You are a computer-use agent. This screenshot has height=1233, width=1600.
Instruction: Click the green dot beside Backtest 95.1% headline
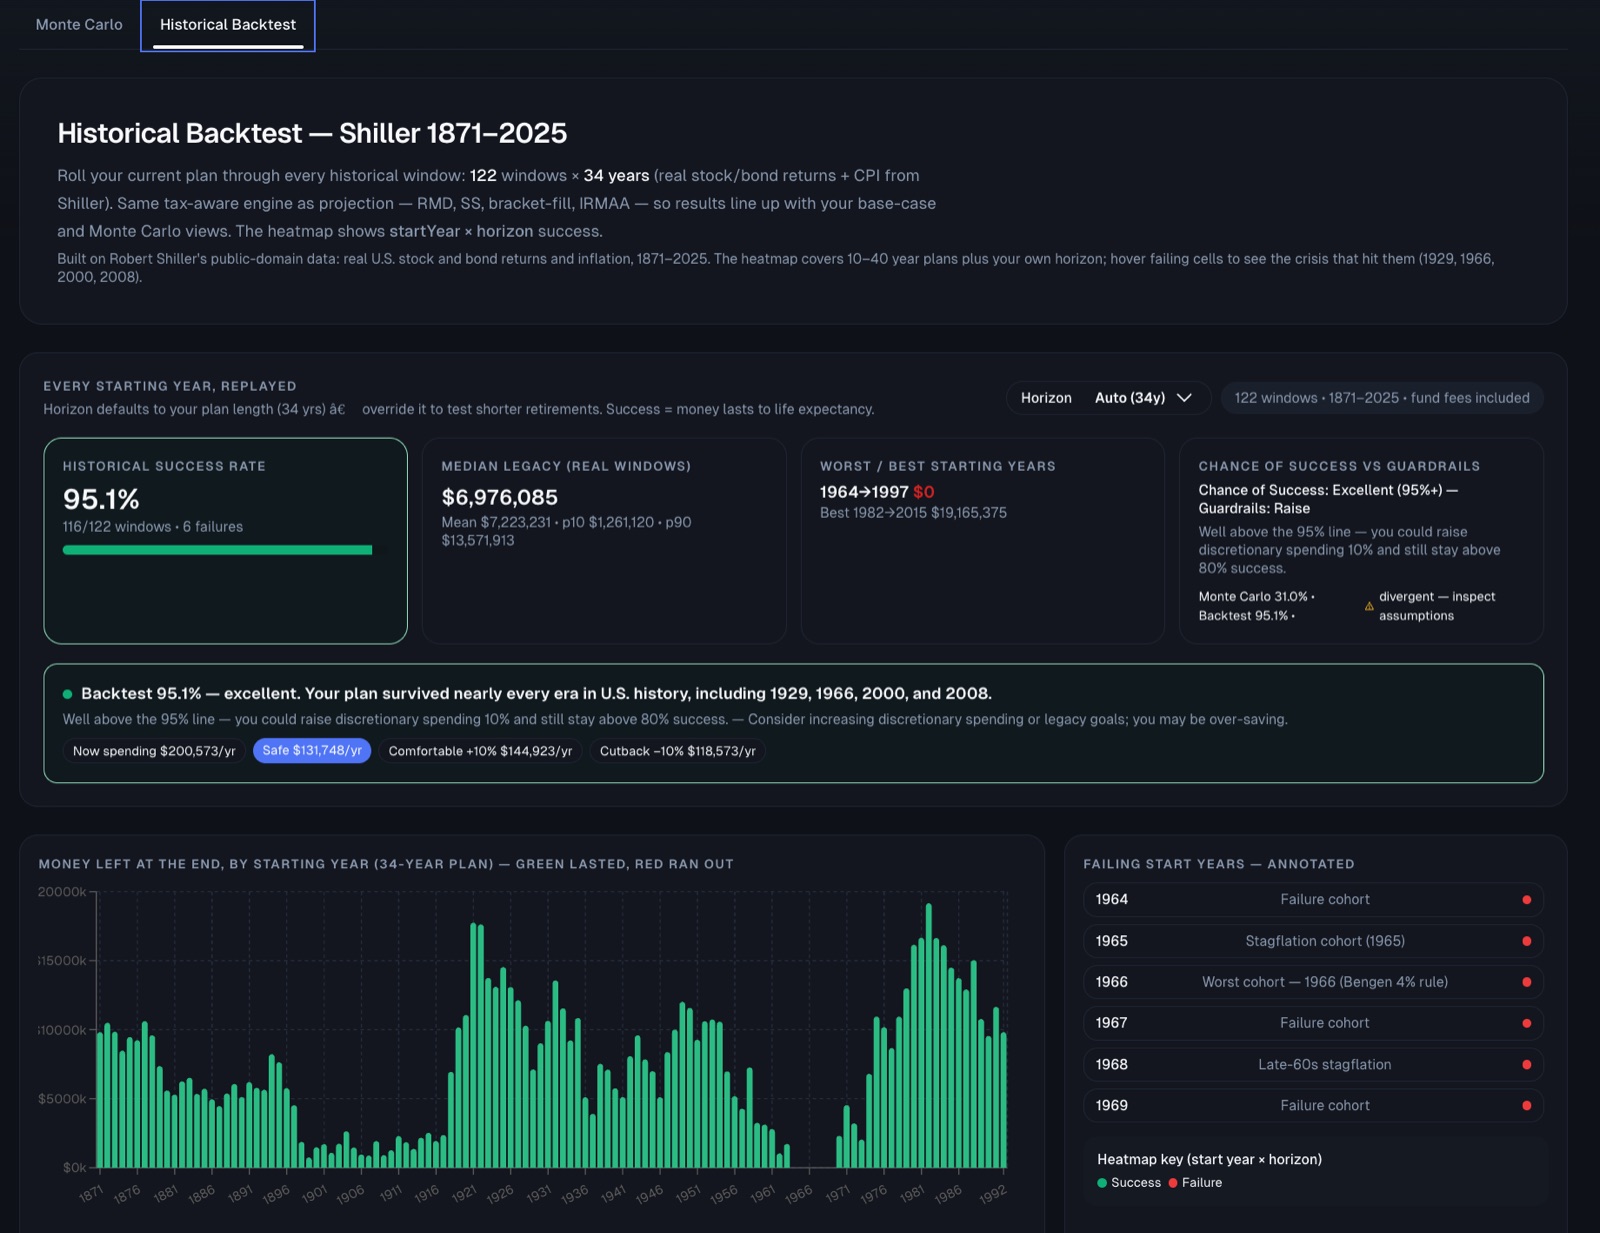68,694
